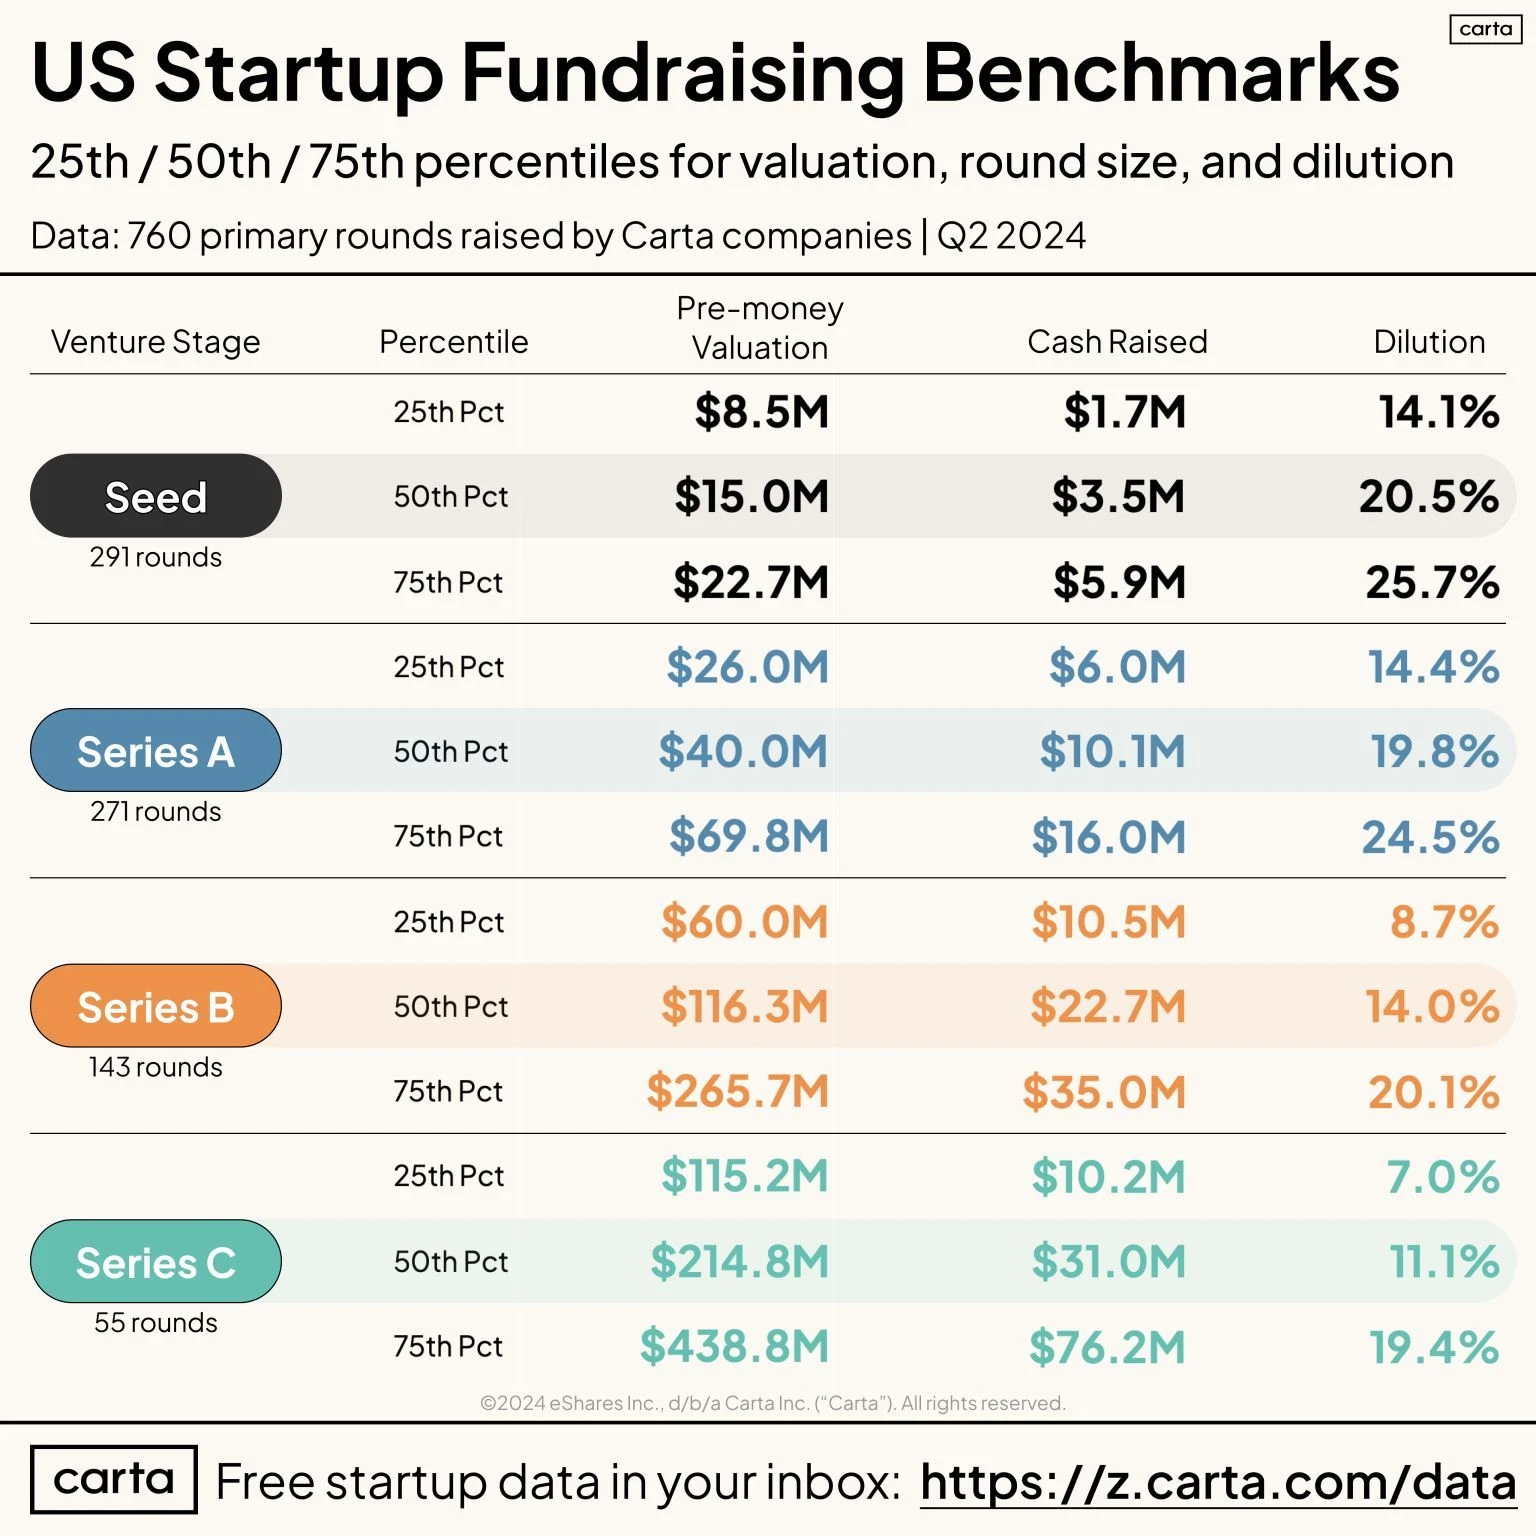Screen dimensions: 1536x1536
Task: Click the small carta logo top right
Action: click(x=1485, y=29)
